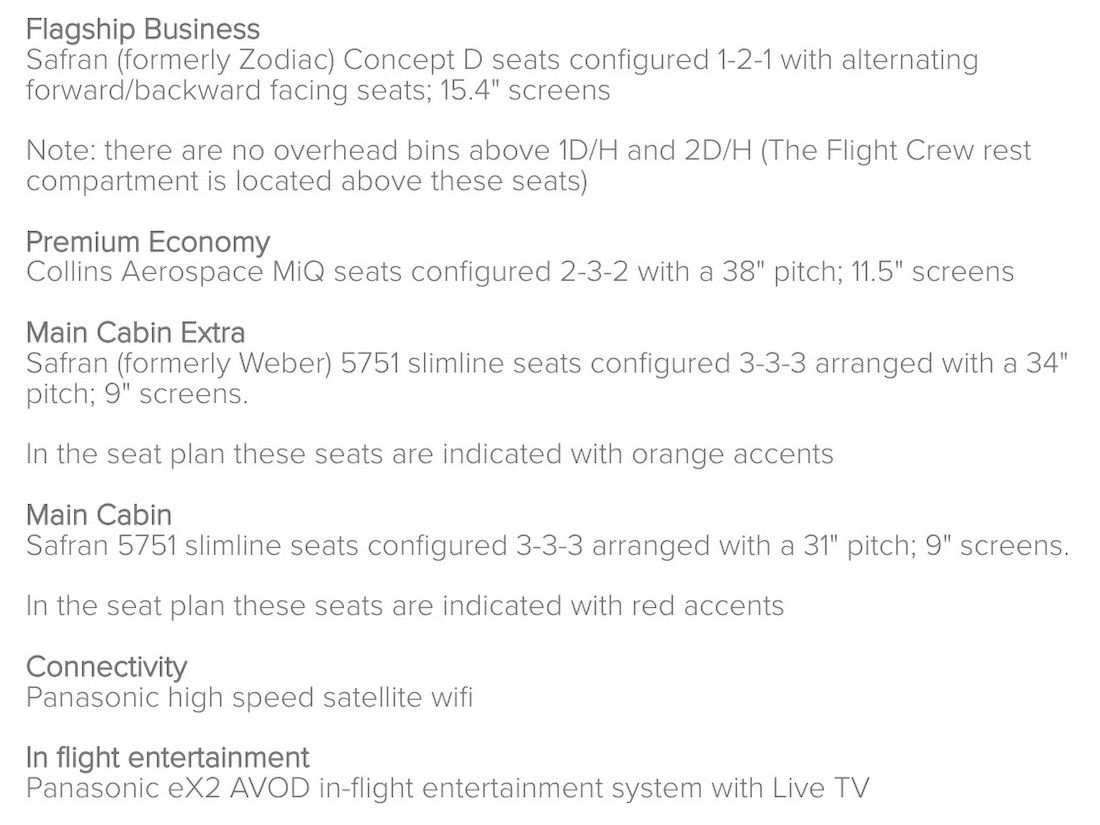Viewport: 1100px width, 825px height.
Task: Click the note about no overhead bins
Action: (528, 166)
